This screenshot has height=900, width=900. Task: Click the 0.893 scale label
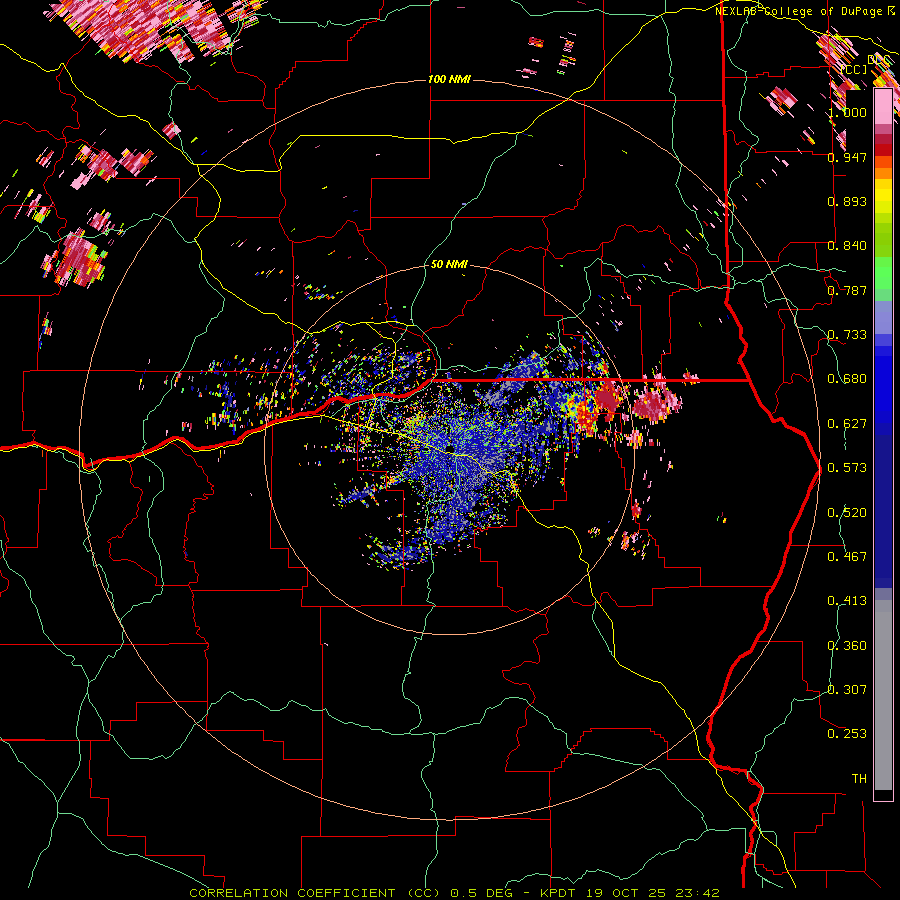pos(847,201)
